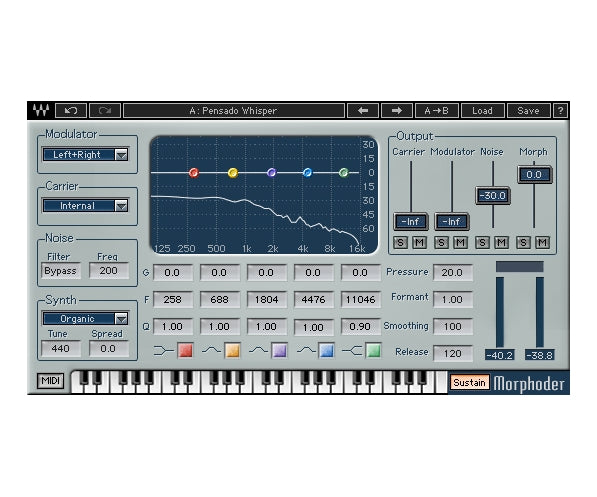Click the low shelf filter type icon
597x497 pixels.
(164, 350)
